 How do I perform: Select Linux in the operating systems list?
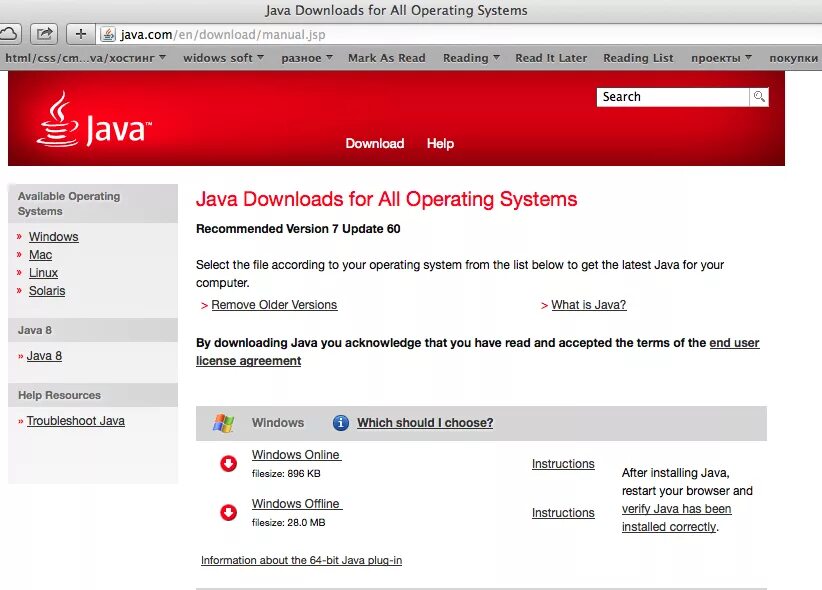pos(43,273)
